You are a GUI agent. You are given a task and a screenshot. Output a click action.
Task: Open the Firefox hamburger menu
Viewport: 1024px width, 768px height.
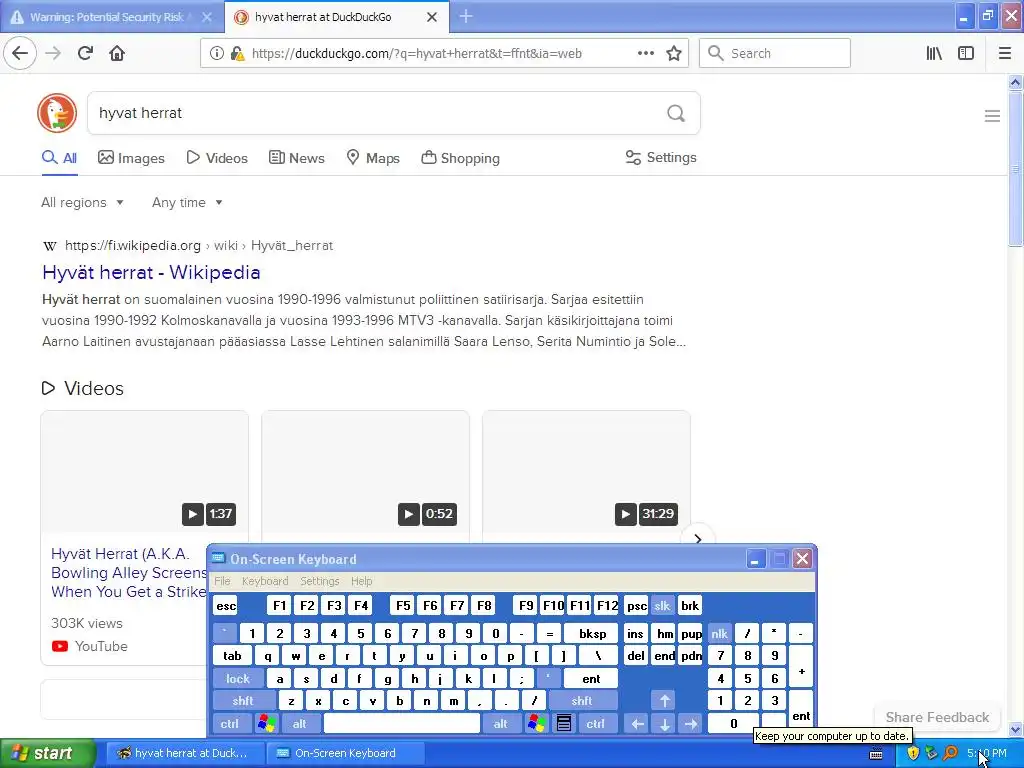[x=1004, y=53]
